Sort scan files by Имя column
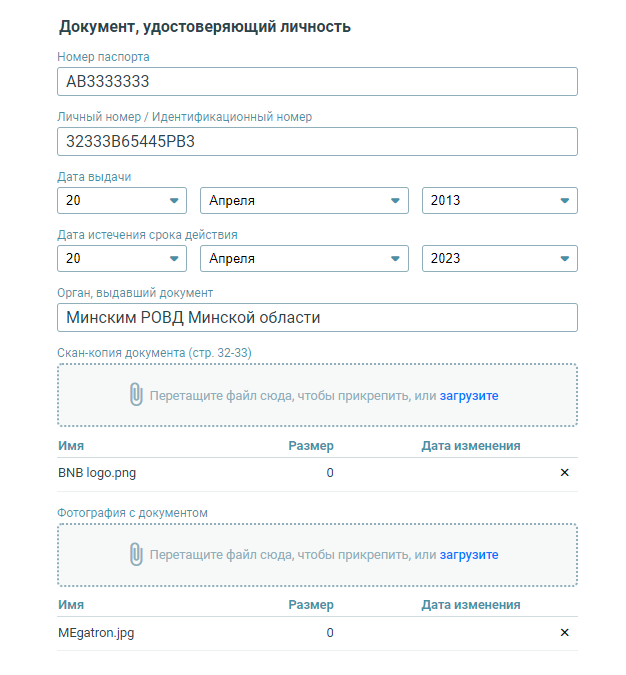Image resolution: width=626 pixels, height=675 pixels. (71, 446)
